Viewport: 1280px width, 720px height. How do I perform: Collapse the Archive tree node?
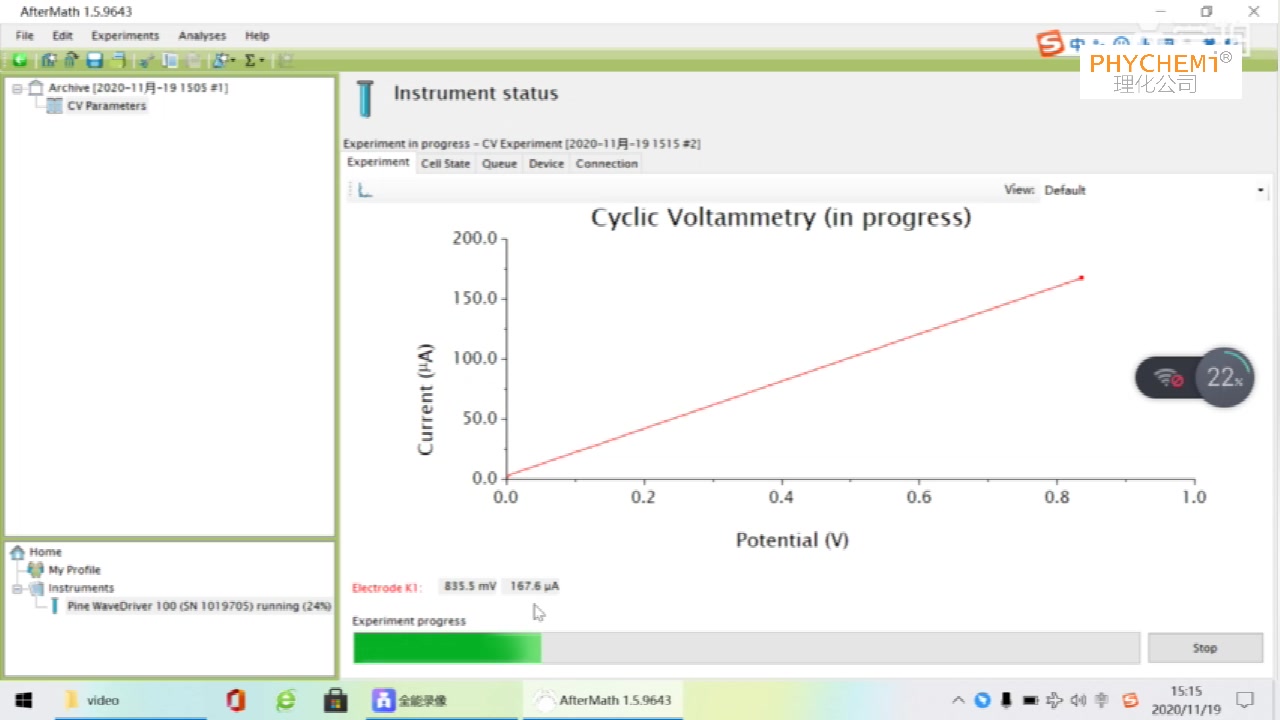pos(17,88)
